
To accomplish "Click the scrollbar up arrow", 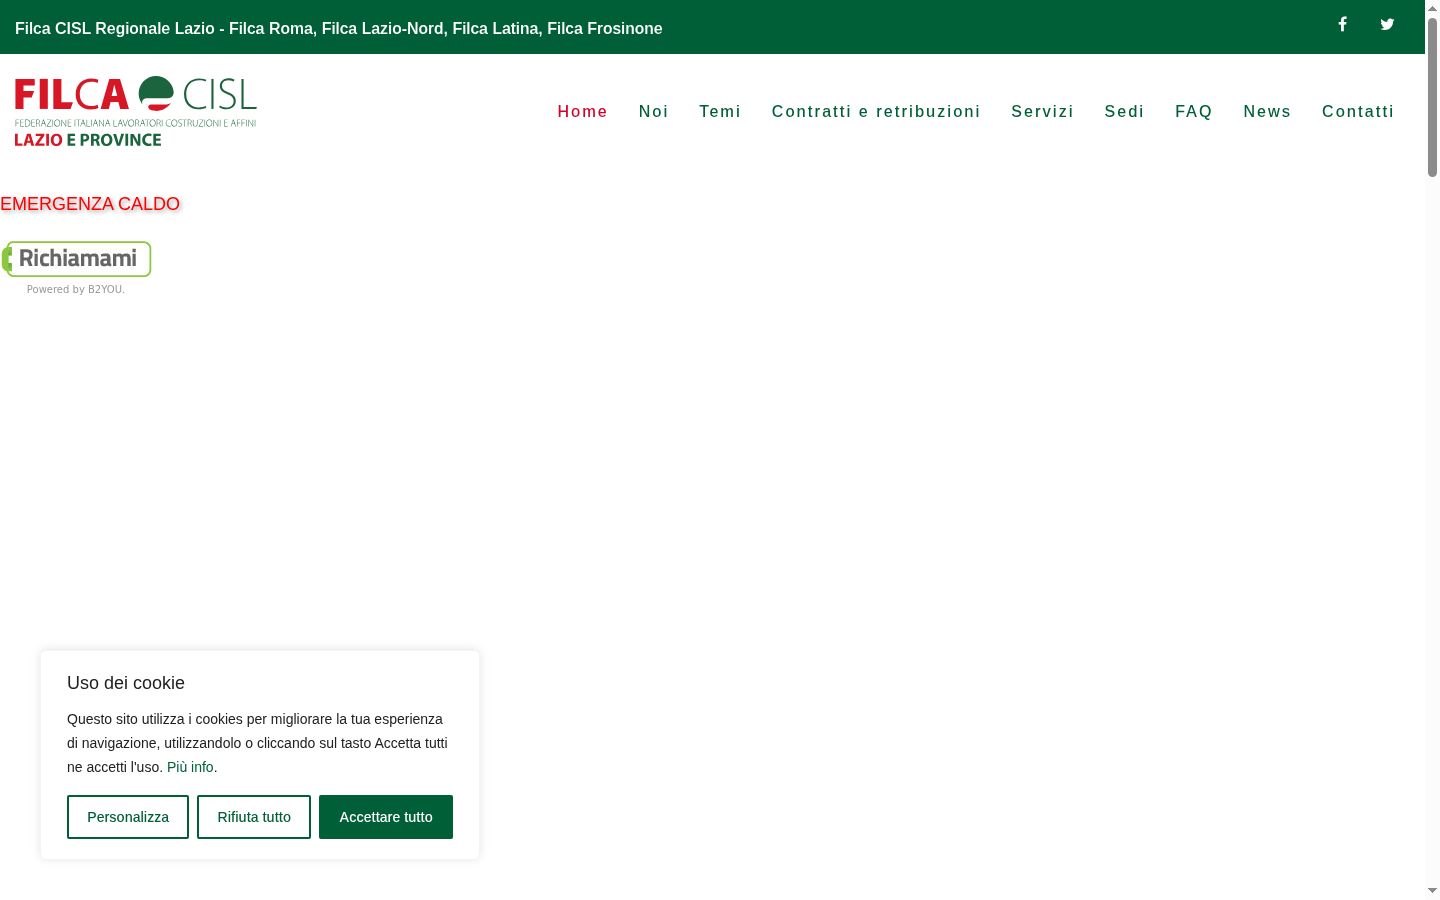I will pyautogui.click(x=1432, y=8).
